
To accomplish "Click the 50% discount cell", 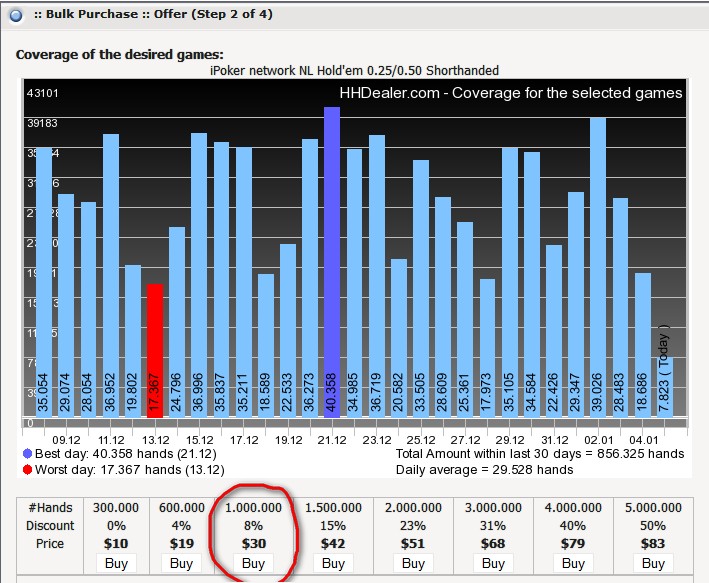I will click(653, 526).
